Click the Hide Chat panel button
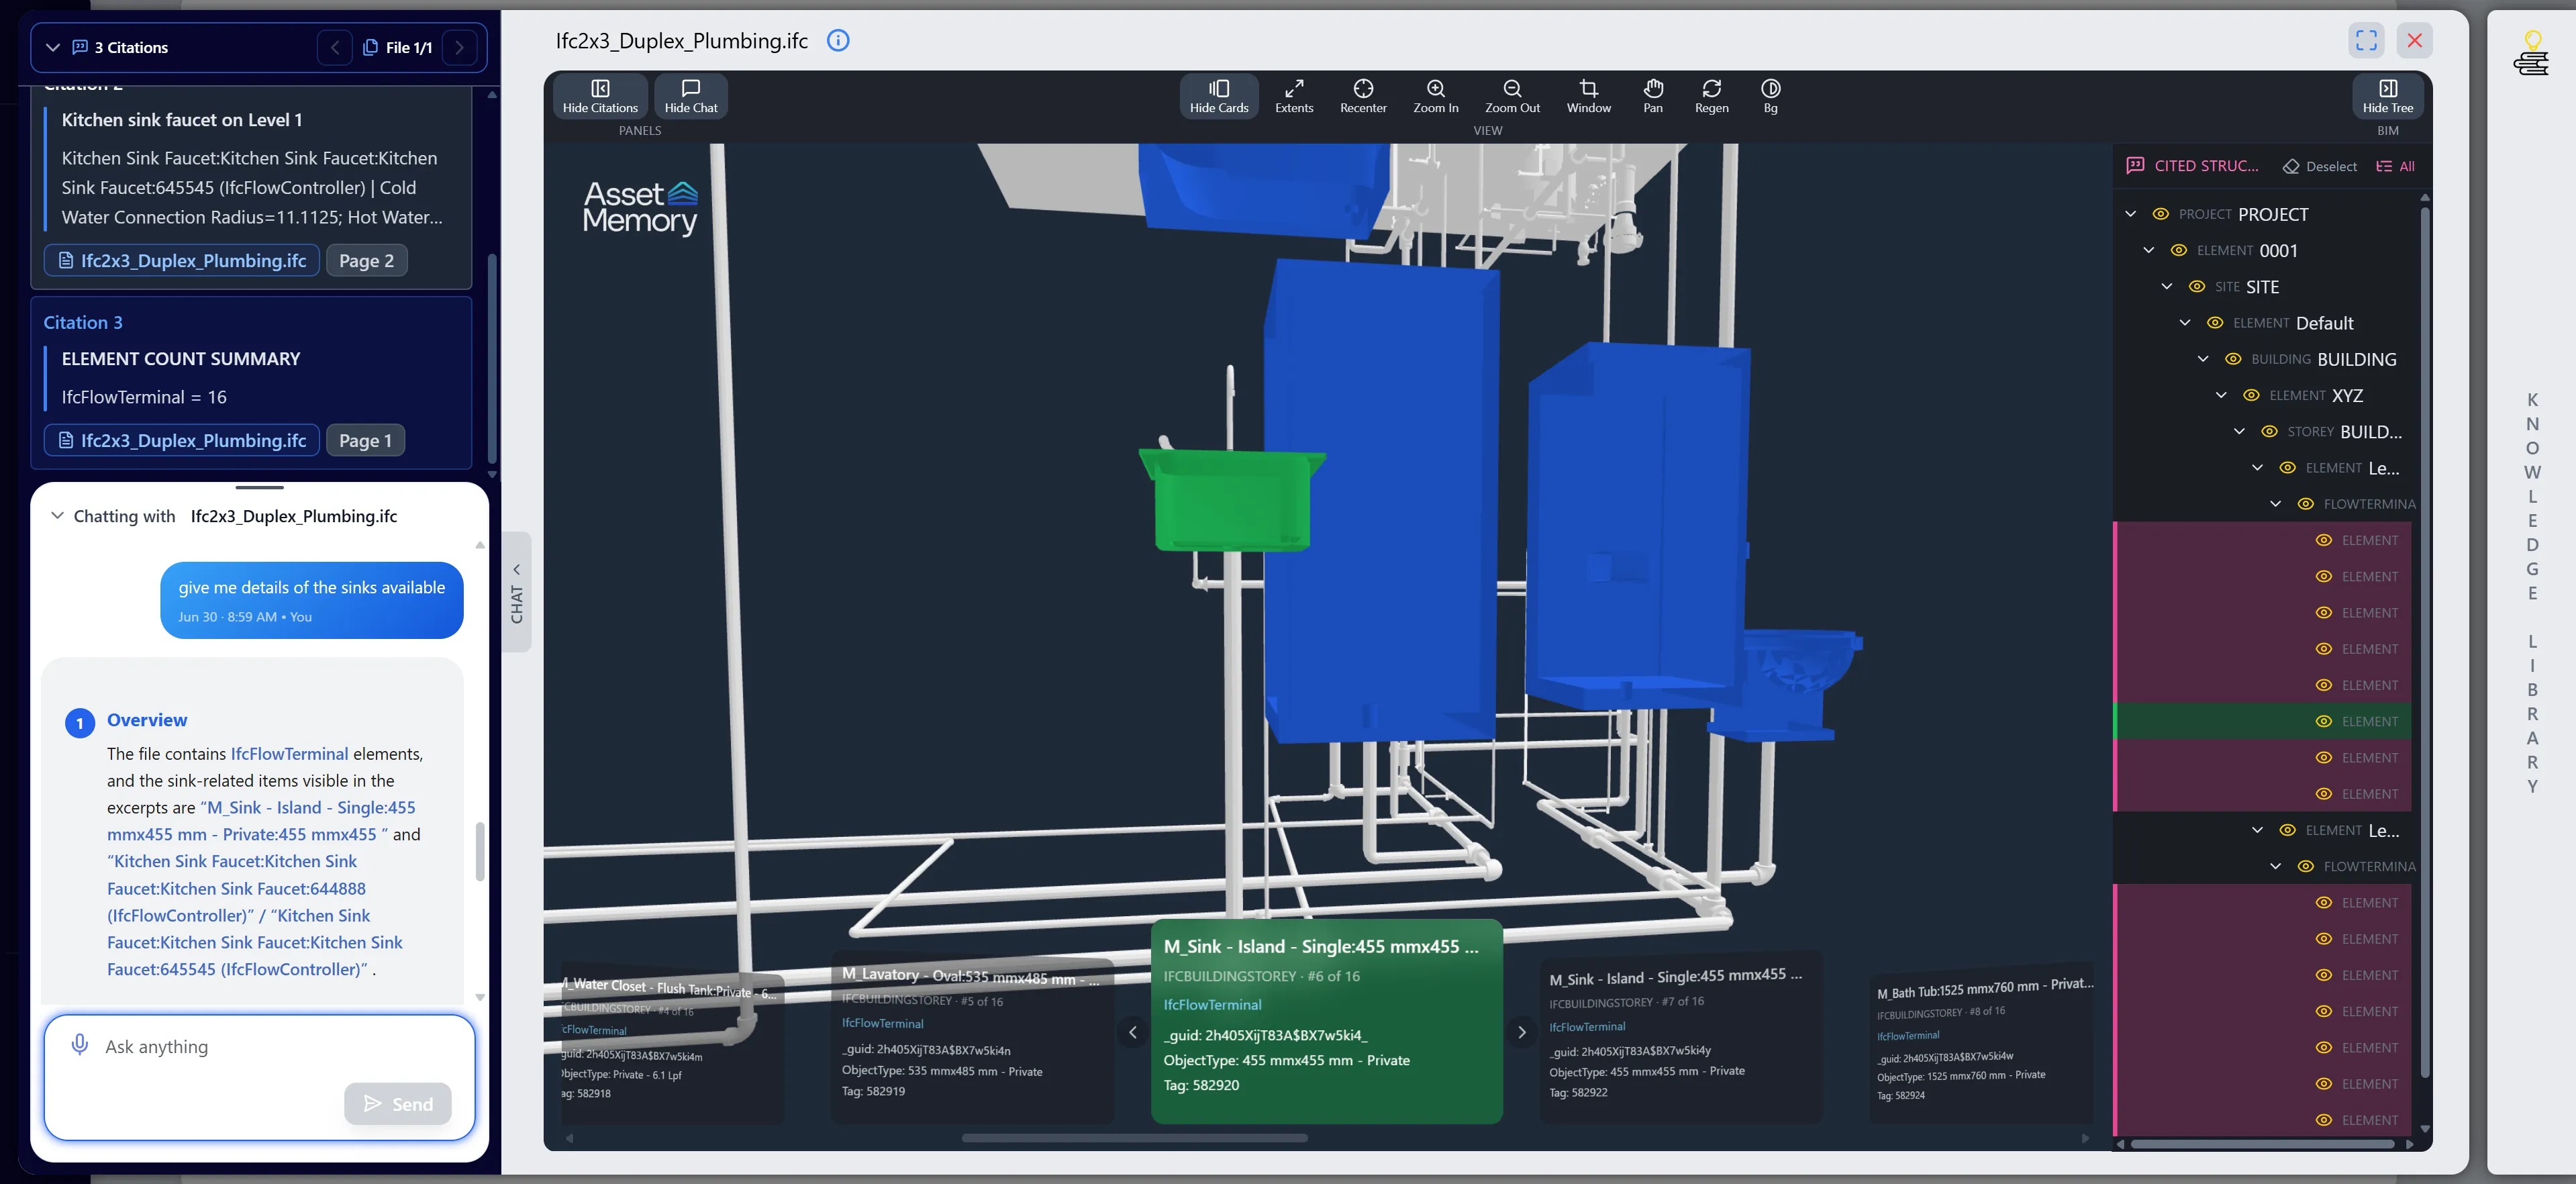Image resolution: width=2576 pixels, height=1184 pixels. [690, 96]
